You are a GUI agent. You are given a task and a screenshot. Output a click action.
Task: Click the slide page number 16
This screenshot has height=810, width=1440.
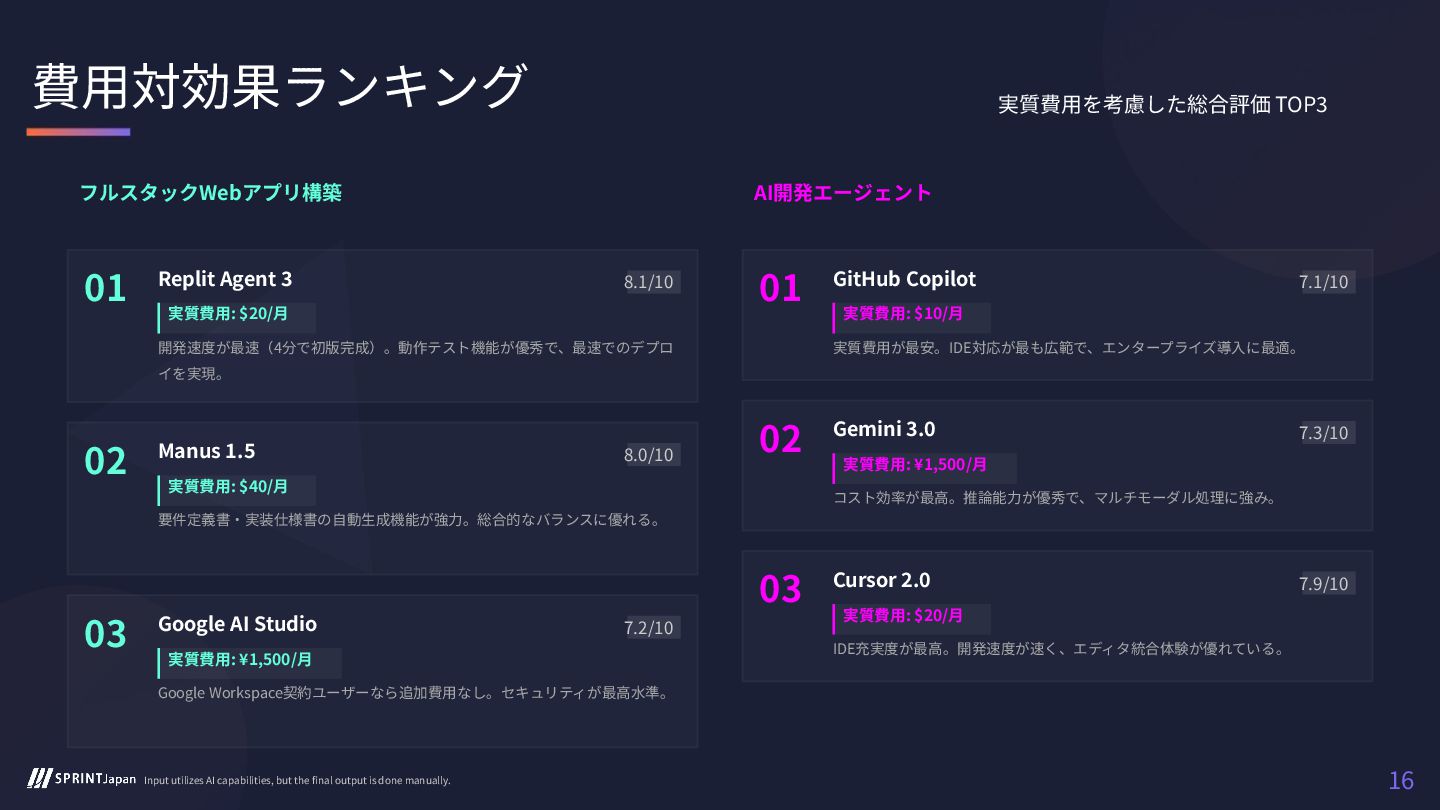(1401, 780)
